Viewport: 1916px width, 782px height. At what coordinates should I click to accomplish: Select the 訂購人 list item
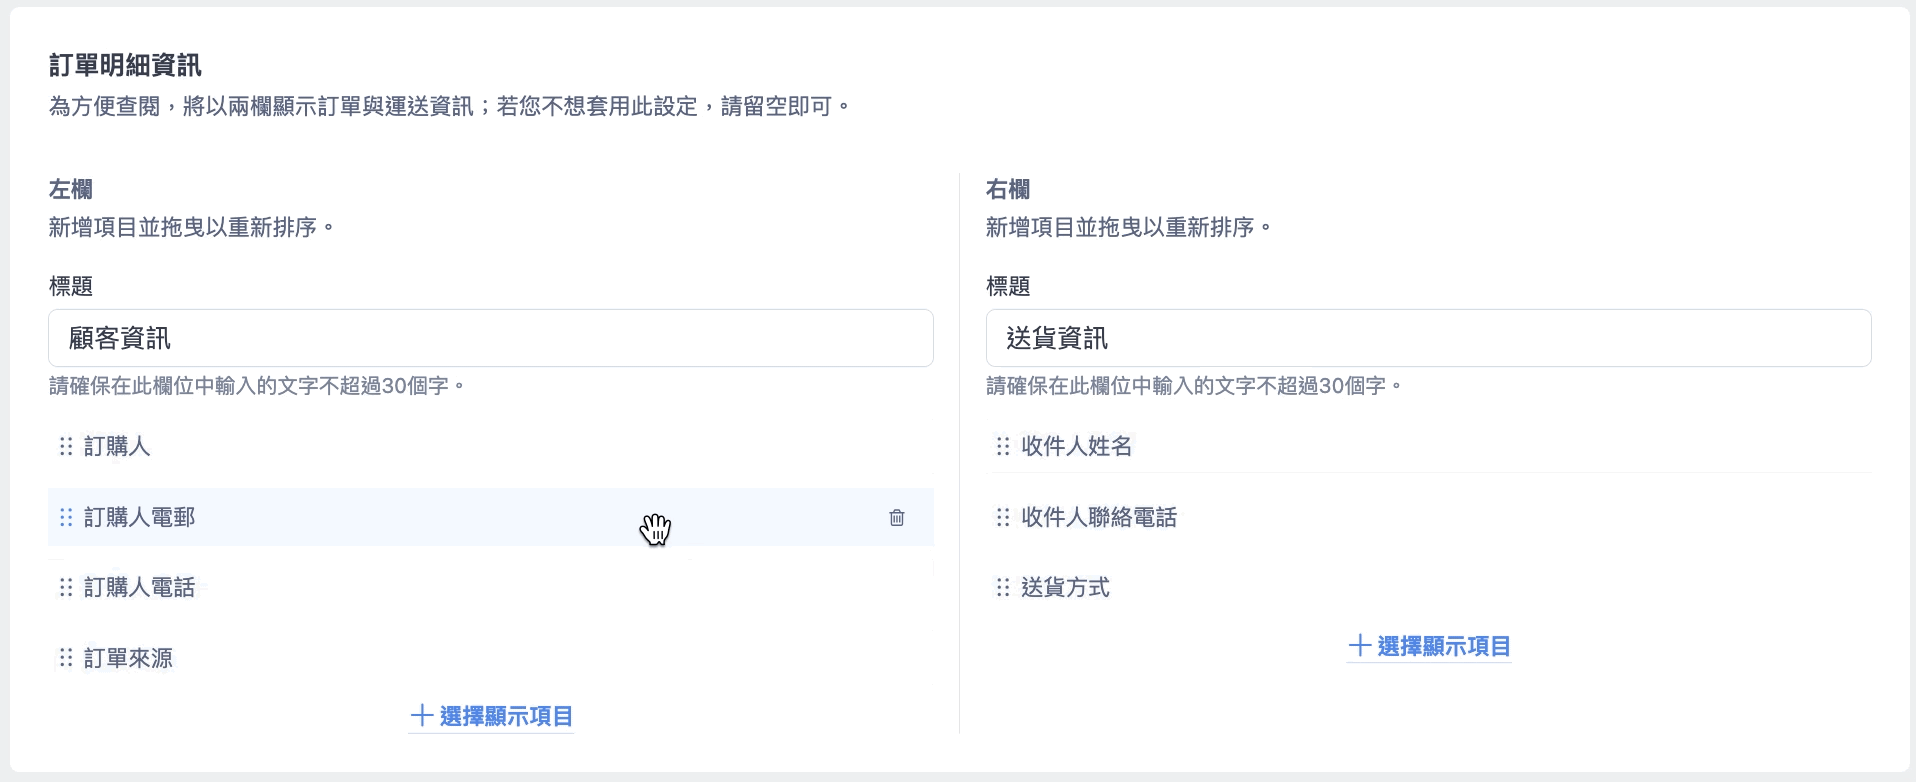491,446
